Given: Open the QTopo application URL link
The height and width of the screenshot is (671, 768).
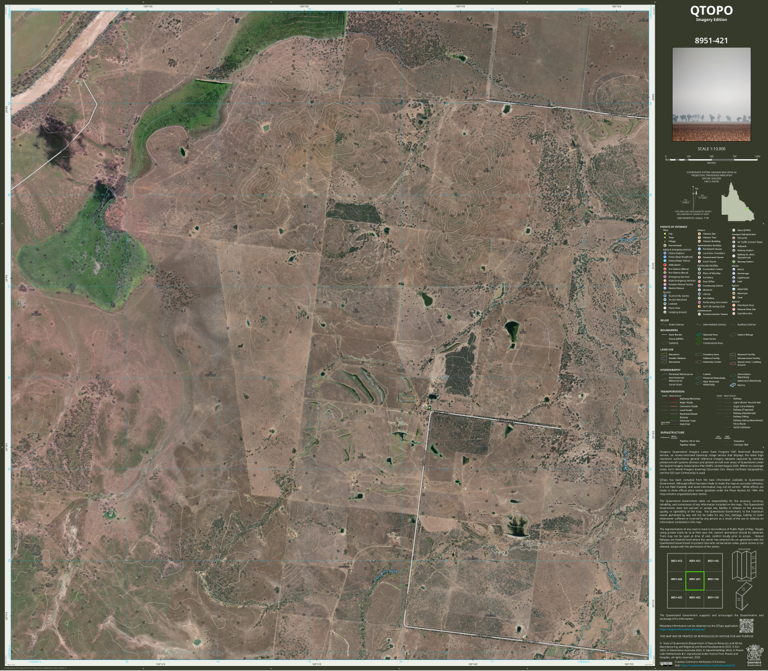Looking at the screenshot, I should tap(682, 630).
